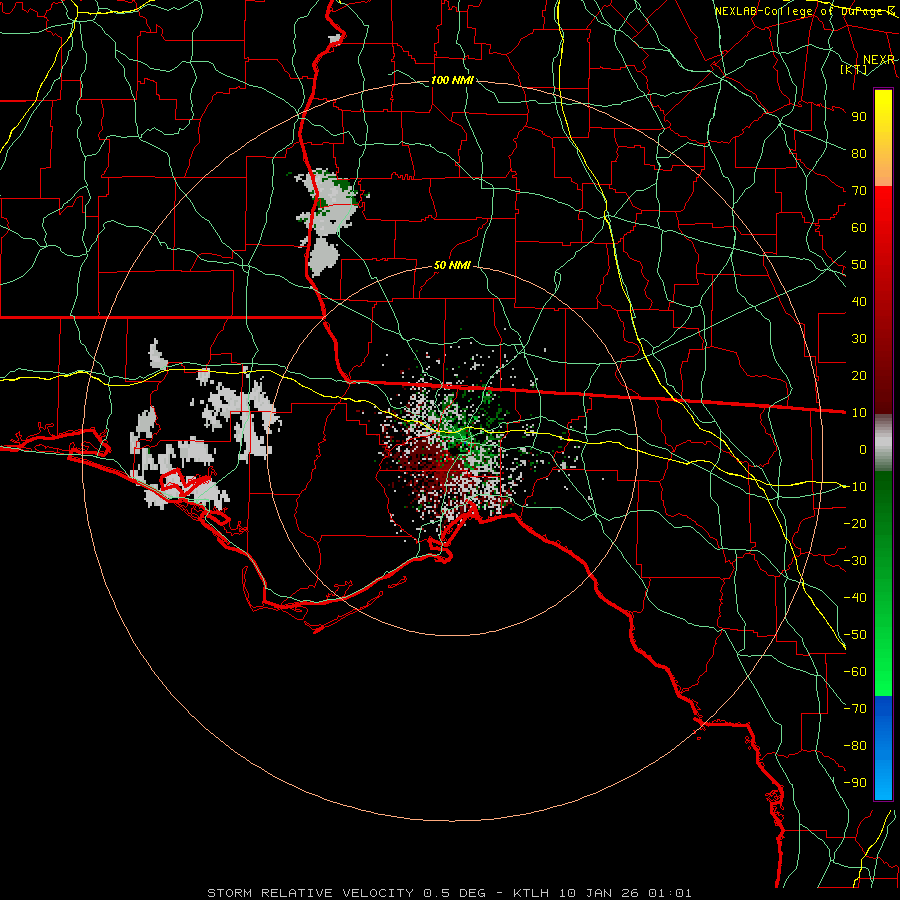Screen dimensions: 900x900
Task: Click the 20 value on the velocity scale
Action: (859, 376)
